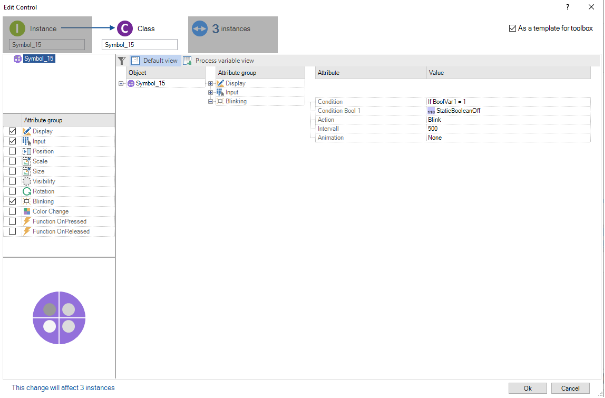Click the Rotation icon in checkbox list
Image resolution: width=605 pixels, height=398 pixels.
27,191
